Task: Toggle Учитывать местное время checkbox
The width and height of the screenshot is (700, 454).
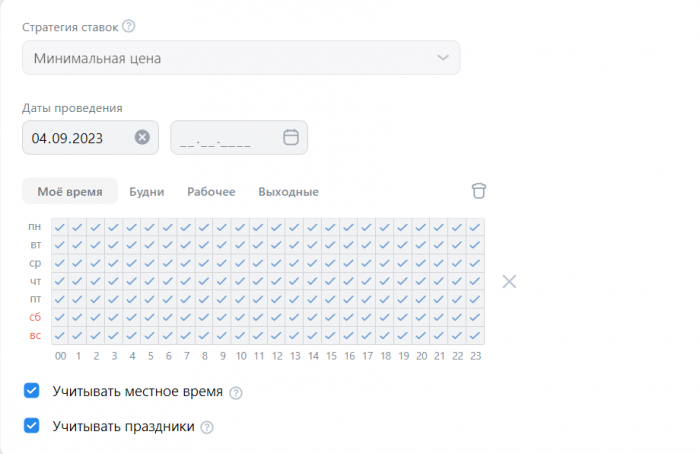Action: (32, 391)
